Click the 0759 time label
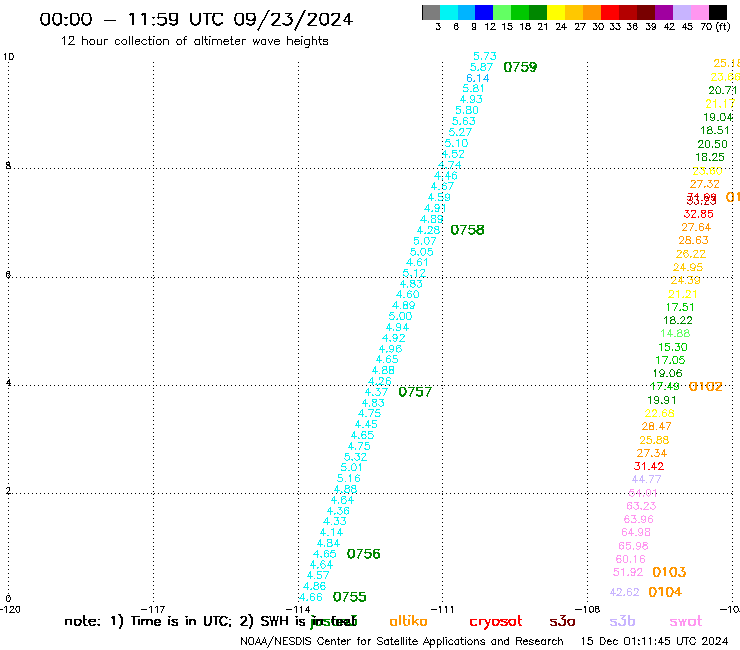Image resolution: width=740 pixels, height=650 pixels. (x=520, y=67)
